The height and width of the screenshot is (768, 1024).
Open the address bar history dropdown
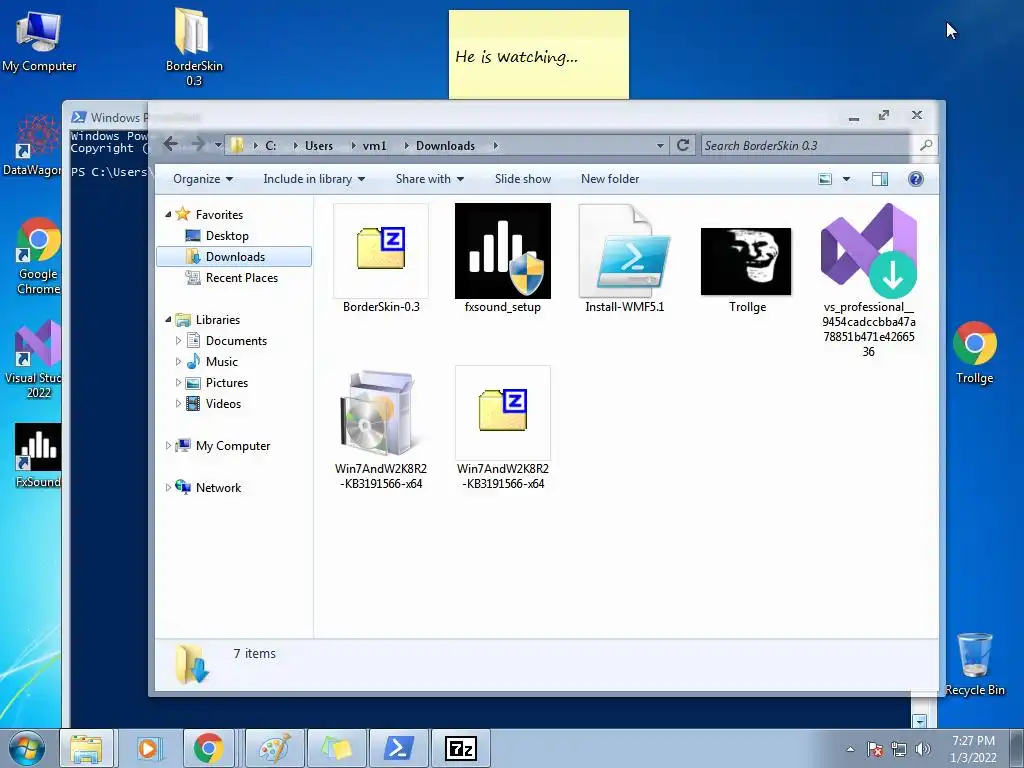pos(660,146)
